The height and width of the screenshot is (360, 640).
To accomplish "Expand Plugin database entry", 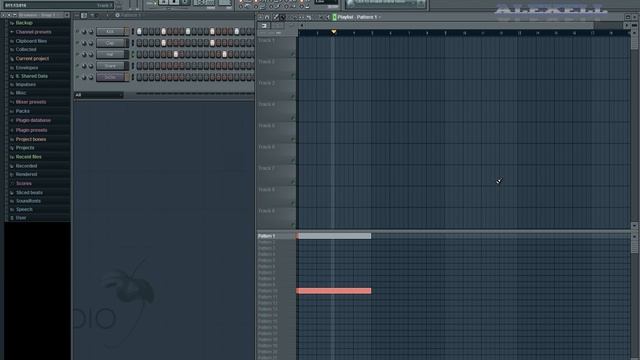I will 33,120.
